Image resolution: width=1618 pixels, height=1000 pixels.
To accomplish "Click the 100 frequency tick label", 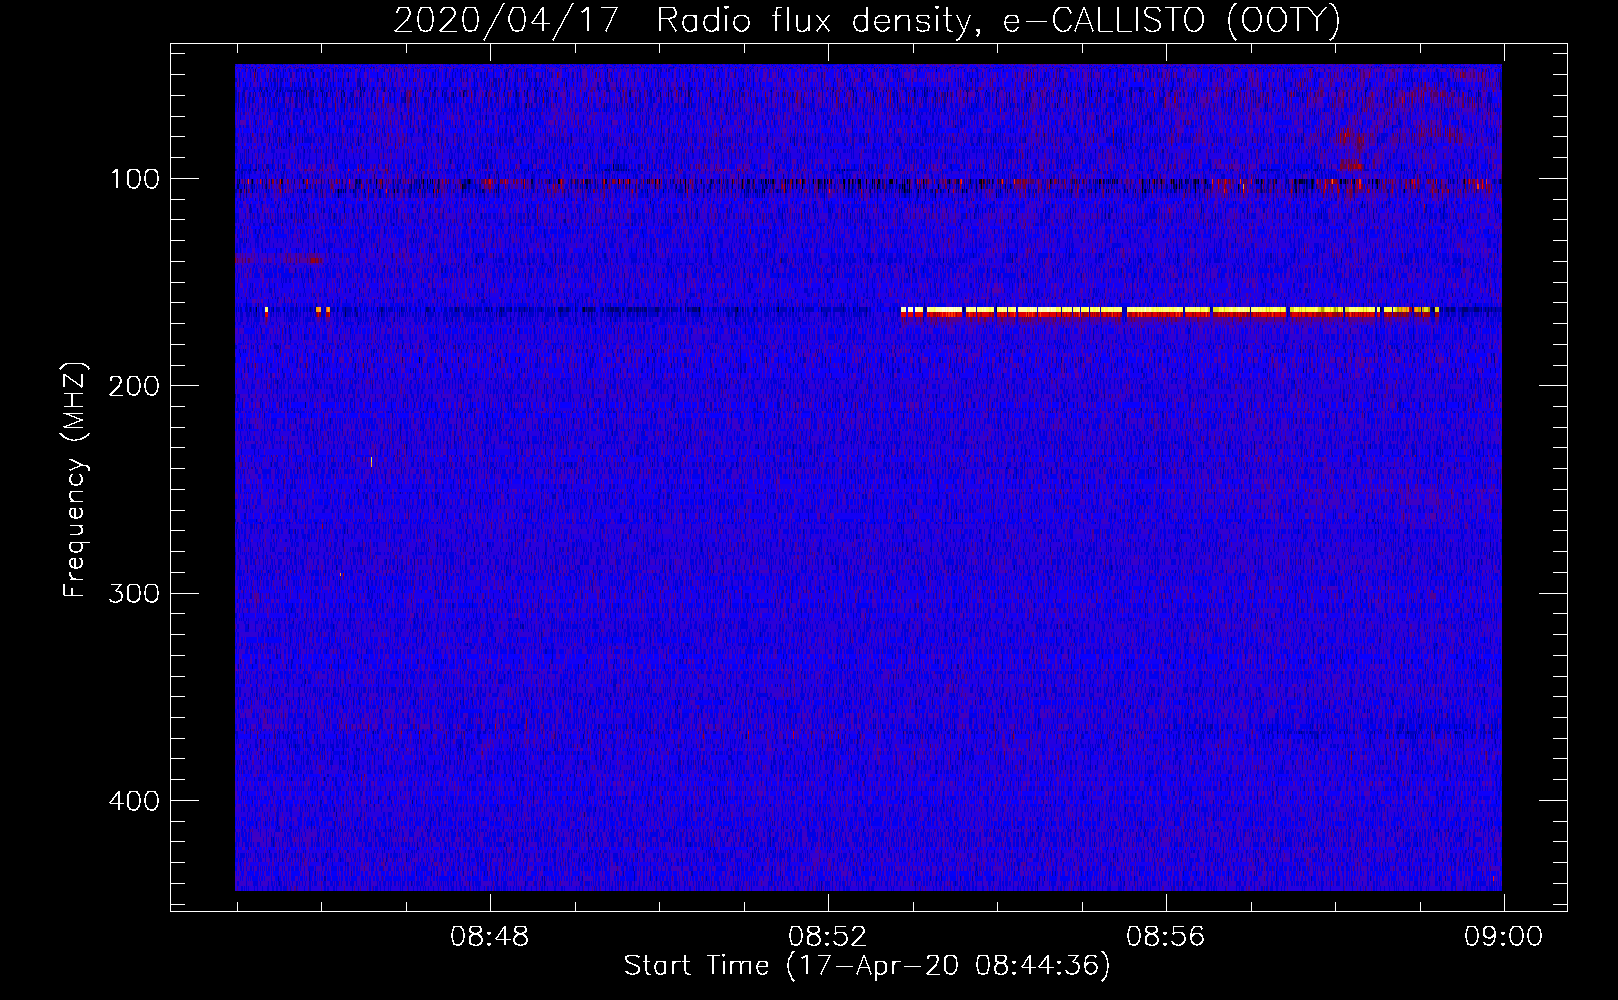I will coord(135,179).
